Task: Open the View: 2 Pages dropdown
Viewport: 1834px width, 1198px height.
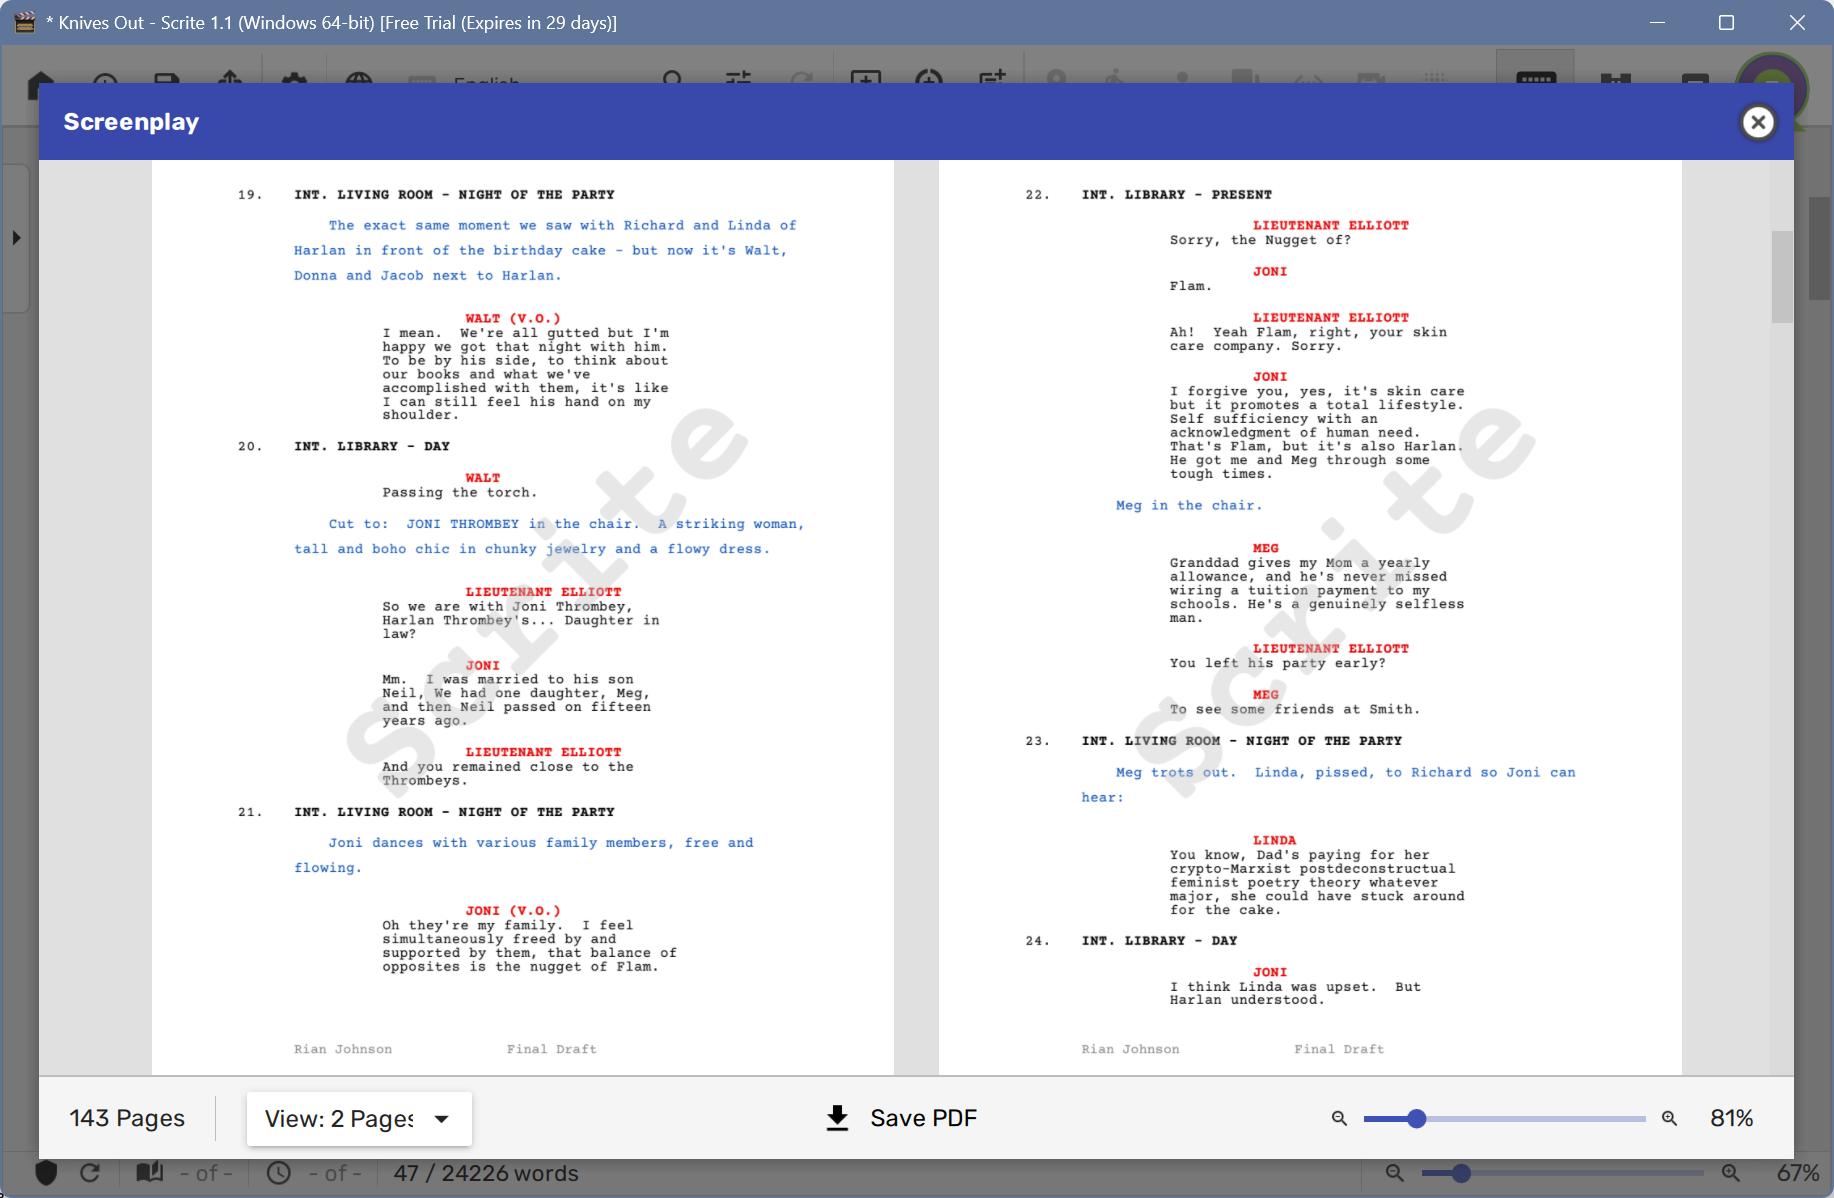Action: click(358, 1118)
